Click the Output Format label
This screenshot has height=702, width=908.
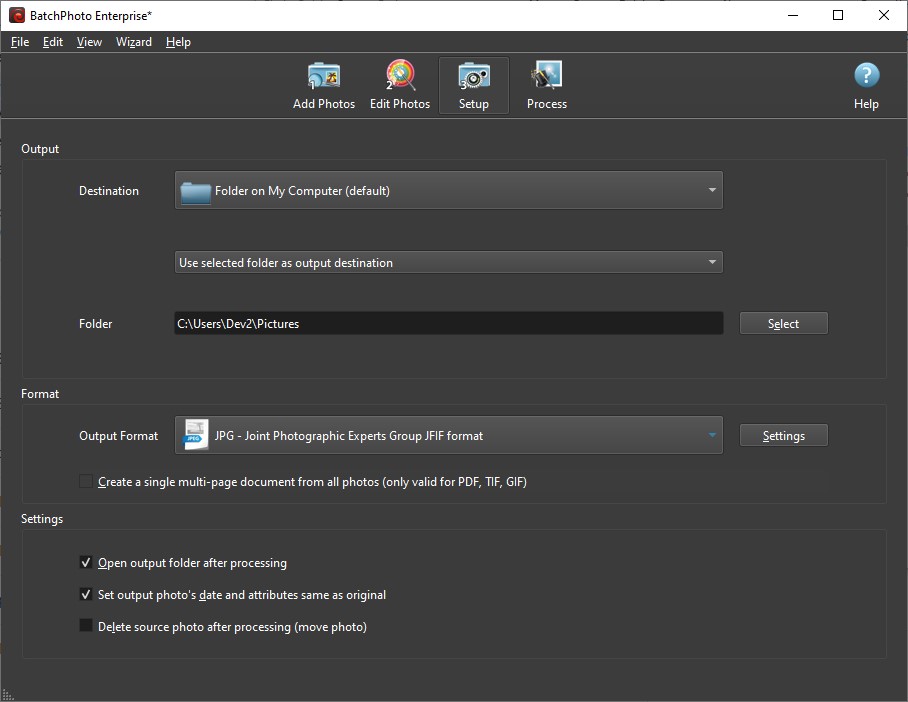pos(118,436)
